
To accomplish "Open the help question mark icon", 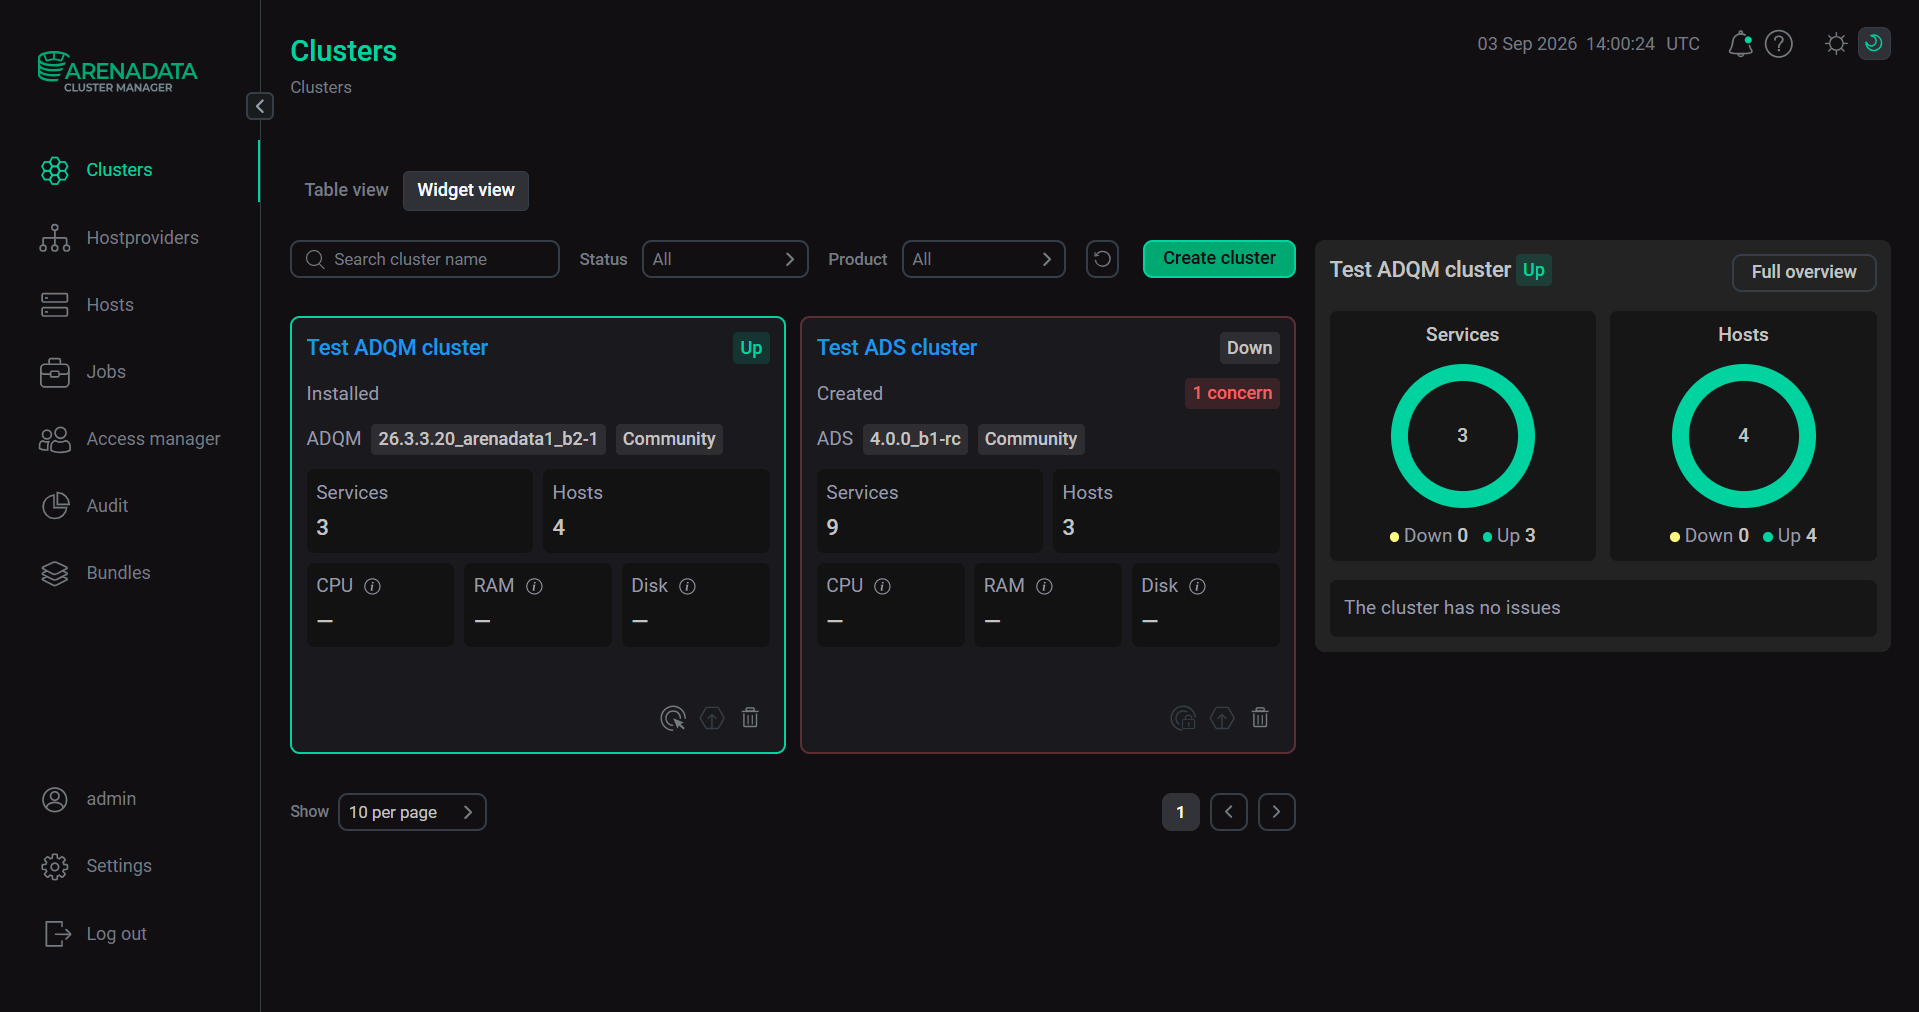I will pos(1779,44).
